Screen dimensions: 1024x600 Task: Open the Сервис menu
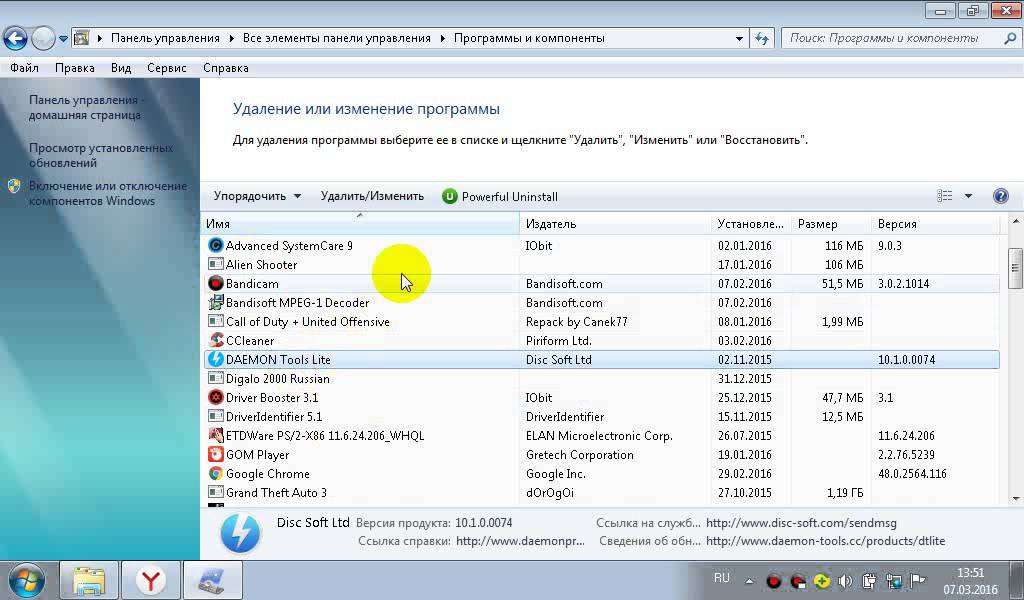(x=166, y=68)
